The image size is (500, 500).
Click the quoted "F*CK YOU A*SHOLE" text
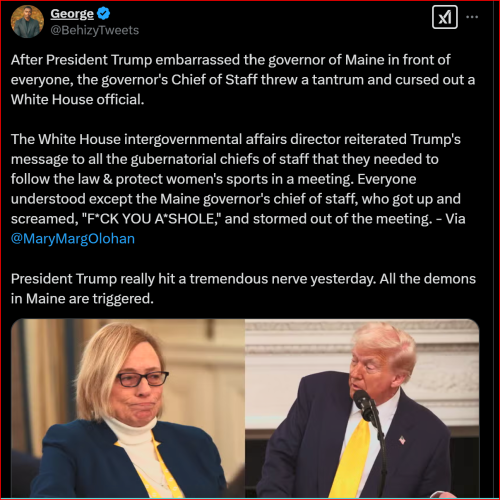(x=151, y=219)
